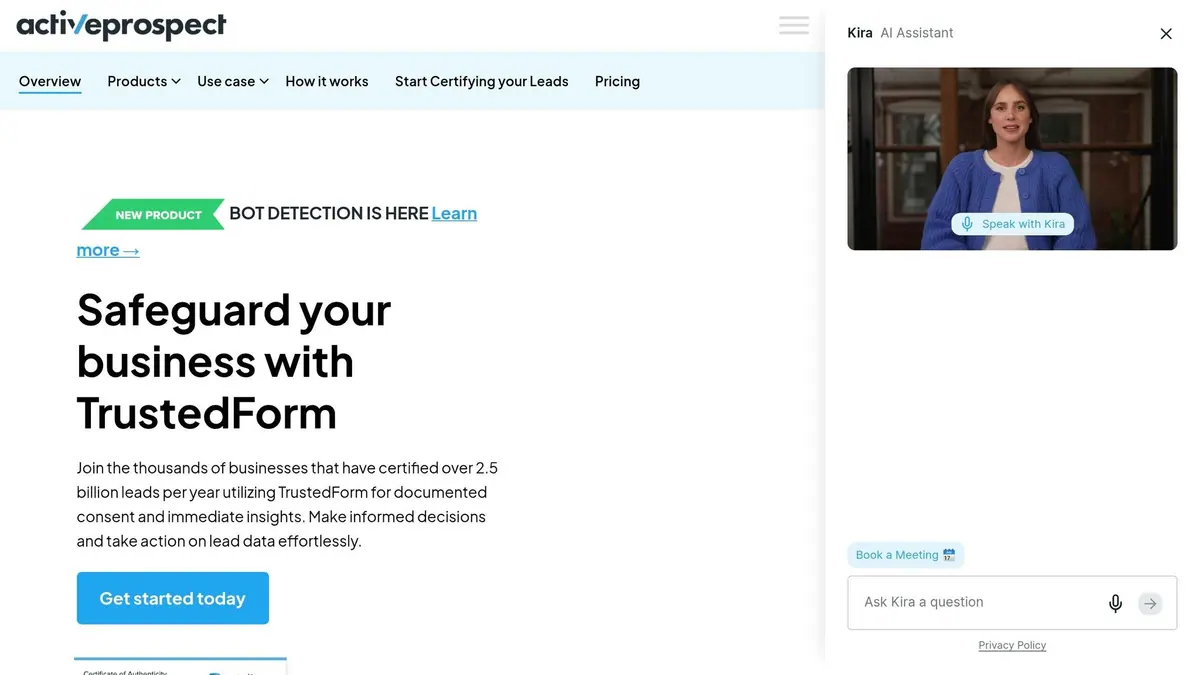
Task: Select the Overview tab
Action: pyautogui.click(x=50, y=82)
